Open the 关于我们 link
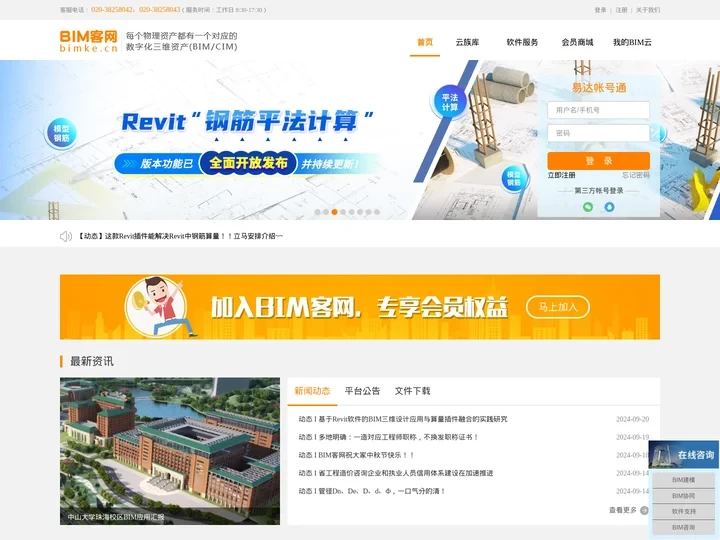 pyautogui.click(x=648, y=10)
